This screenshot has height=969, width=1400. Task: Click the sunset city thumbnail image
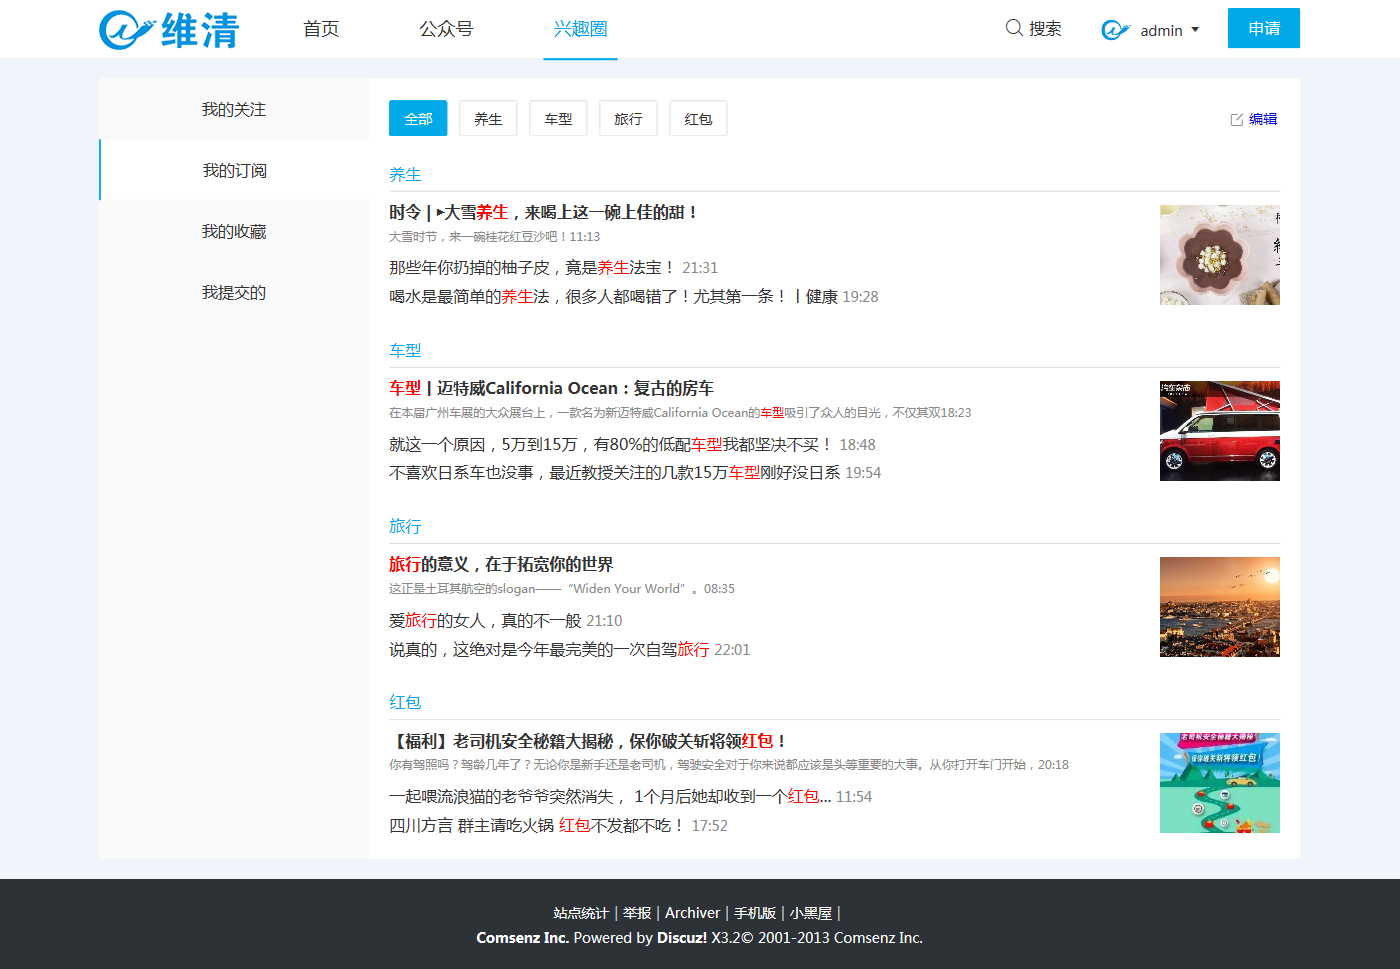[x=1220, y=607]
